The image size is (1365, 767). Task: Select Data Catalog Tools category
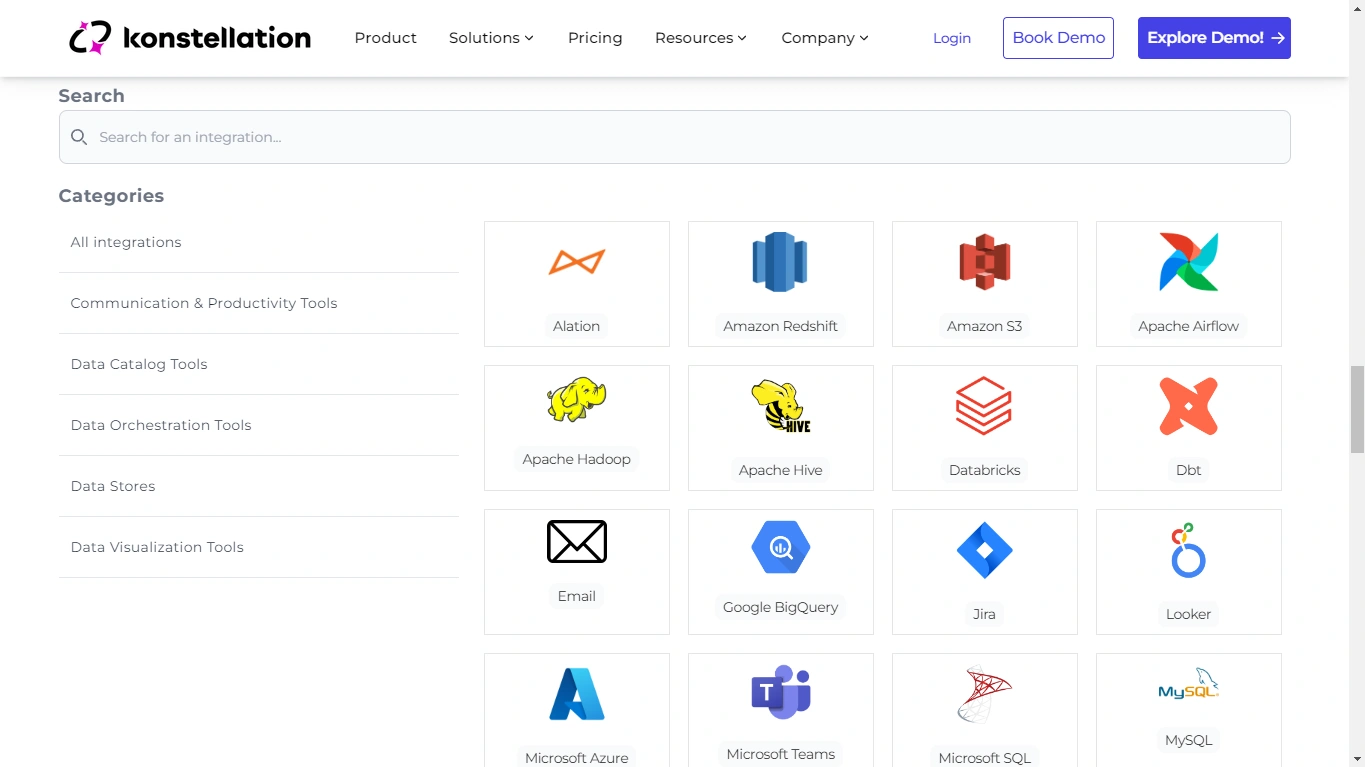[x=259, y=364]
